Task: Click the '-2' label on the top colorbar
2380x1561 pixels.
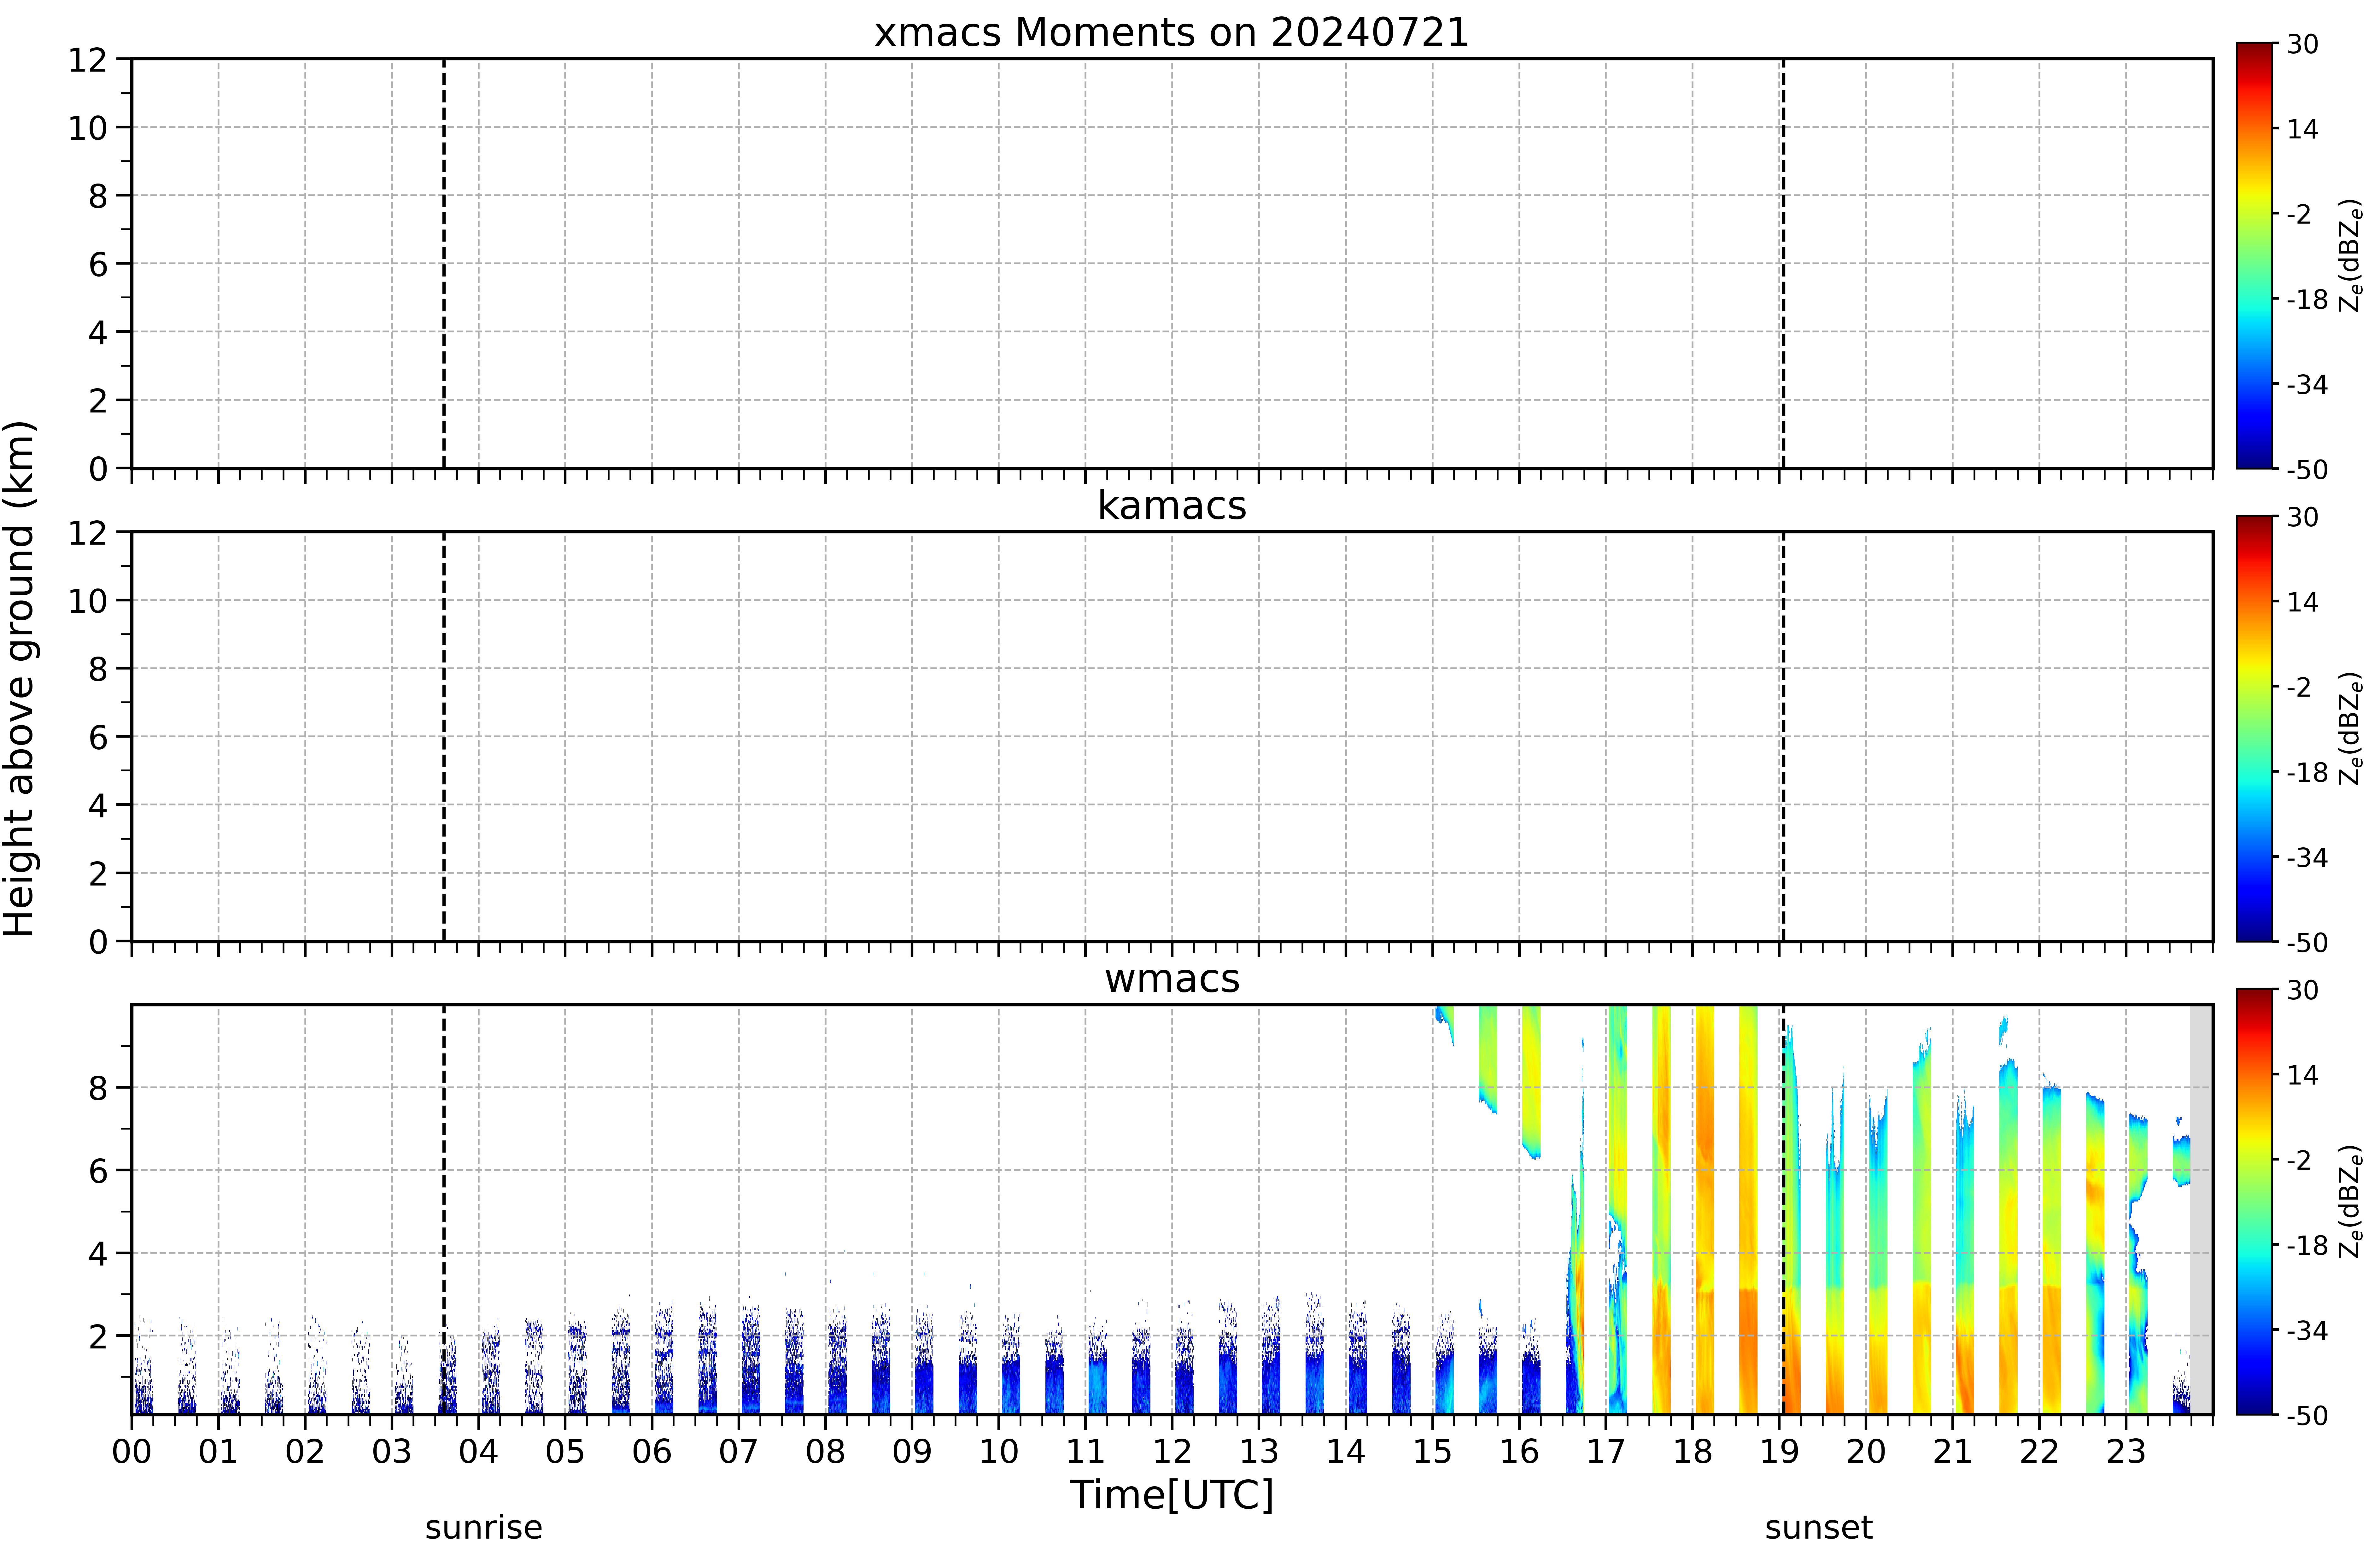Action: point(2299,214)
